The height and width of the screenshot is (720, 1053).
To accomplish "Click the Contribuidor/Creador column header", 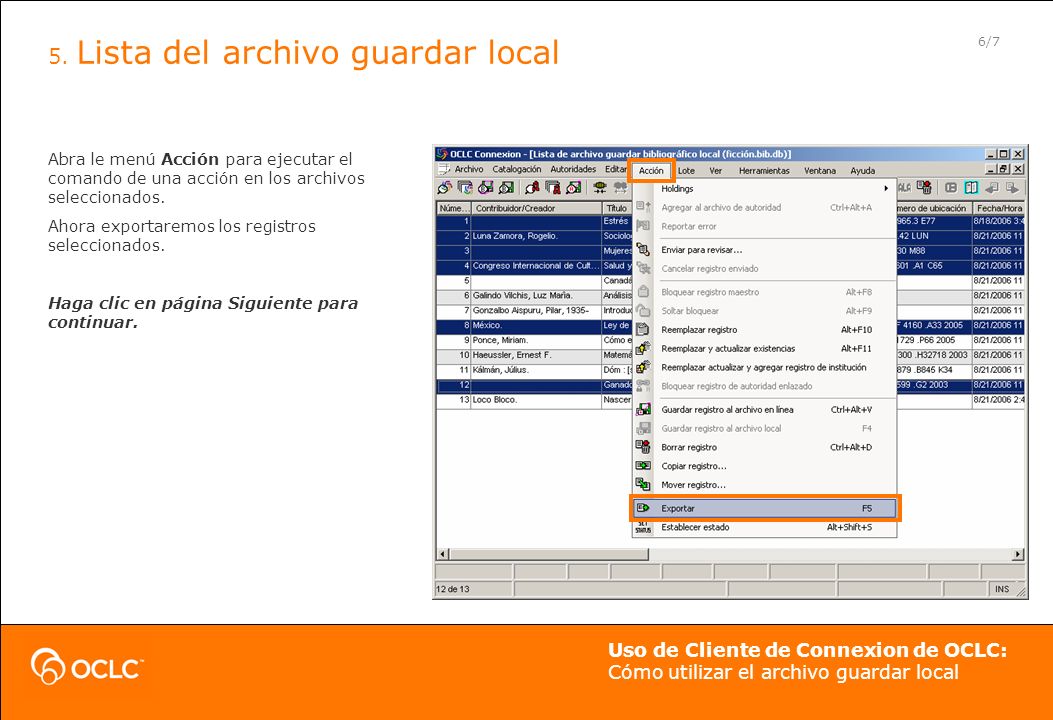I will coord(536,208).
